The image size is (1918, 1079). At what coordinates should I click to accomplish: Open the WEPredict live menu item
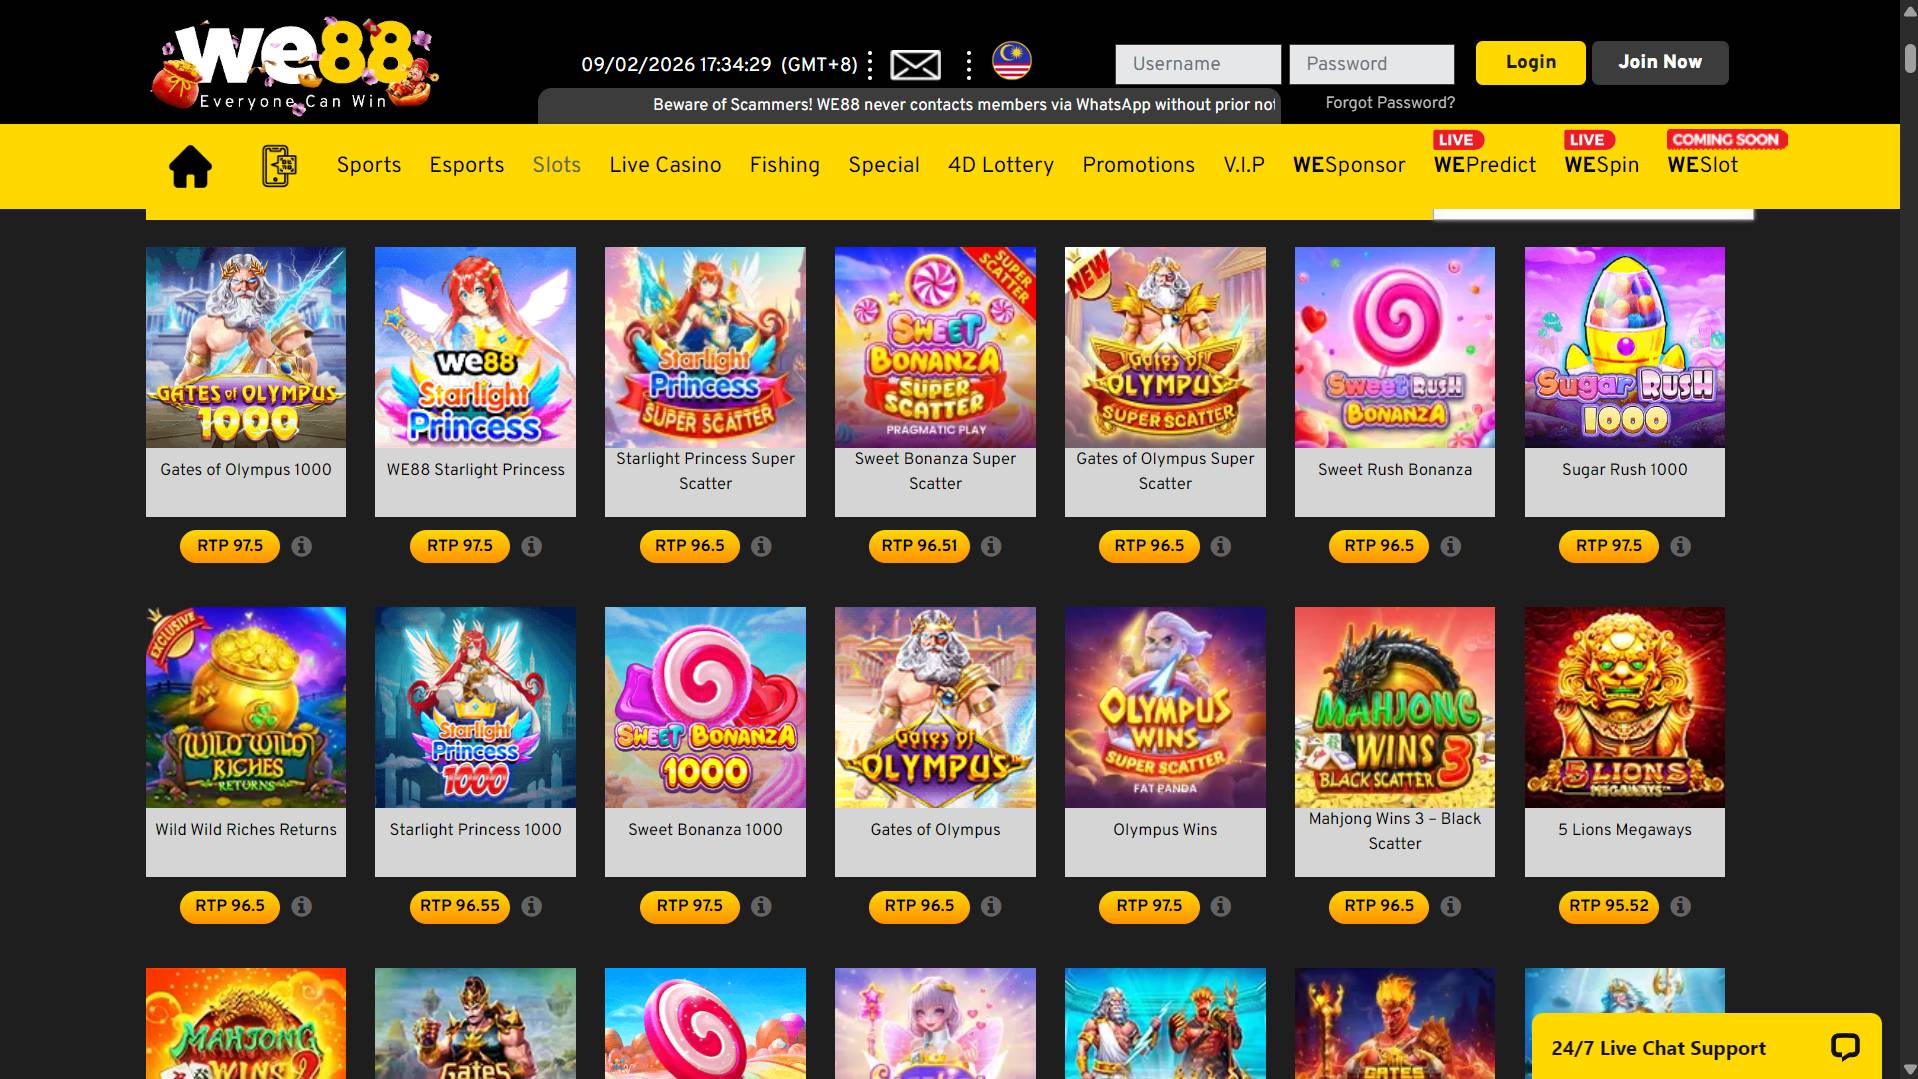[x=1484, y=165]
